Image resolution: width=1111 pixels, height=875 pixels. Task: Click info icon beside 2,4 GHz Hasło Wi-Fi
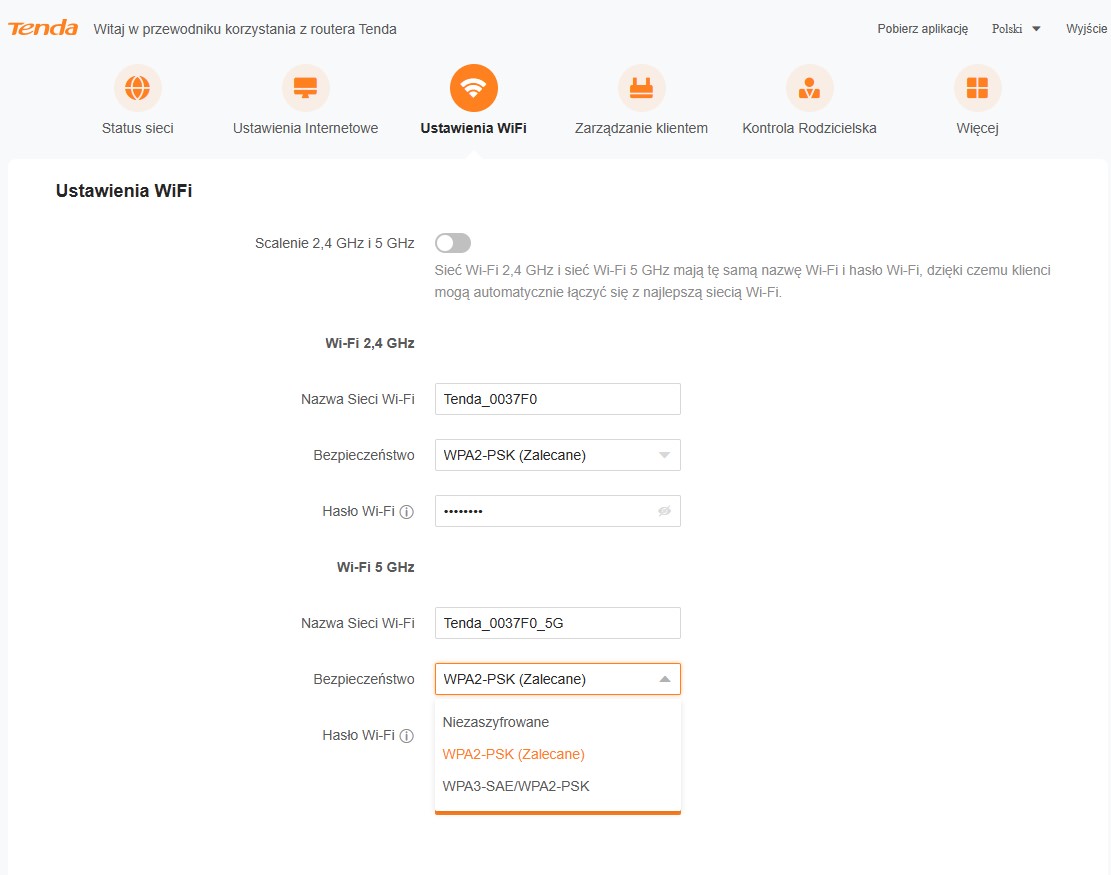click(x=407, y=512)
